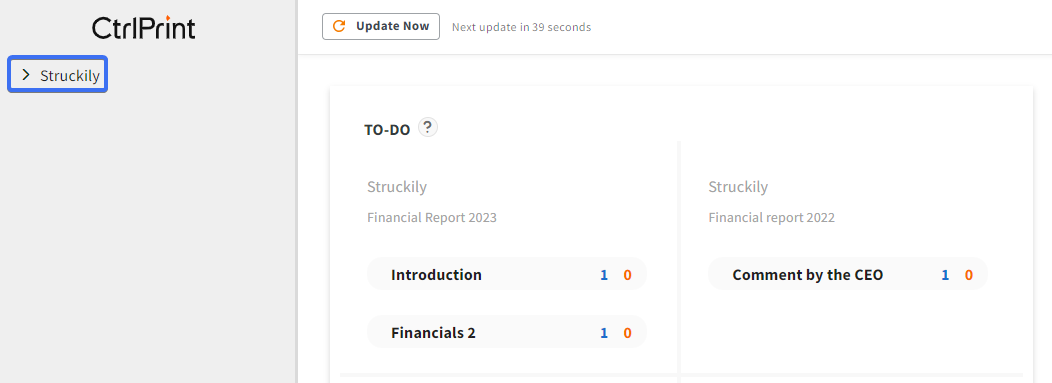
Task: Open the Financial Report 2023 project title
Action: [432, 217]
